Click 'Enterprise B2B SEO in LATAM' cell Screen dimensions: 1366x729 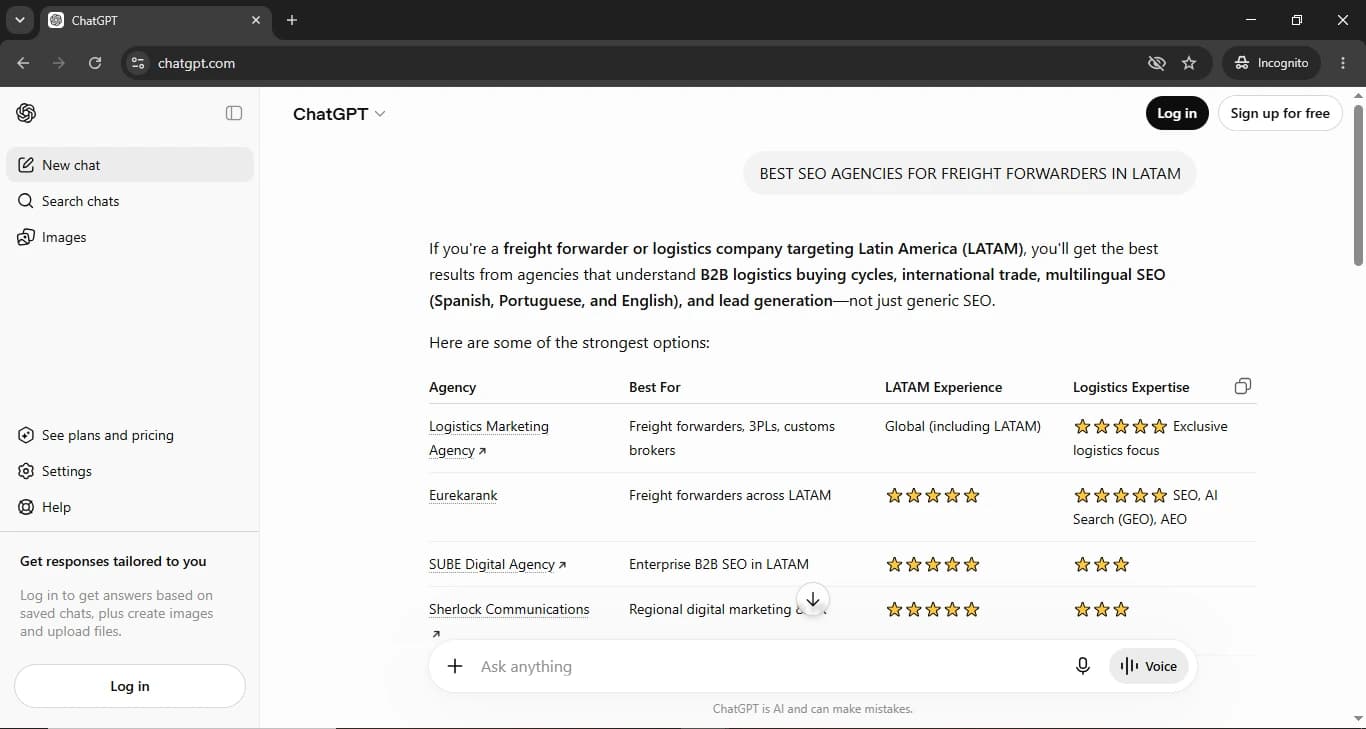719,564
